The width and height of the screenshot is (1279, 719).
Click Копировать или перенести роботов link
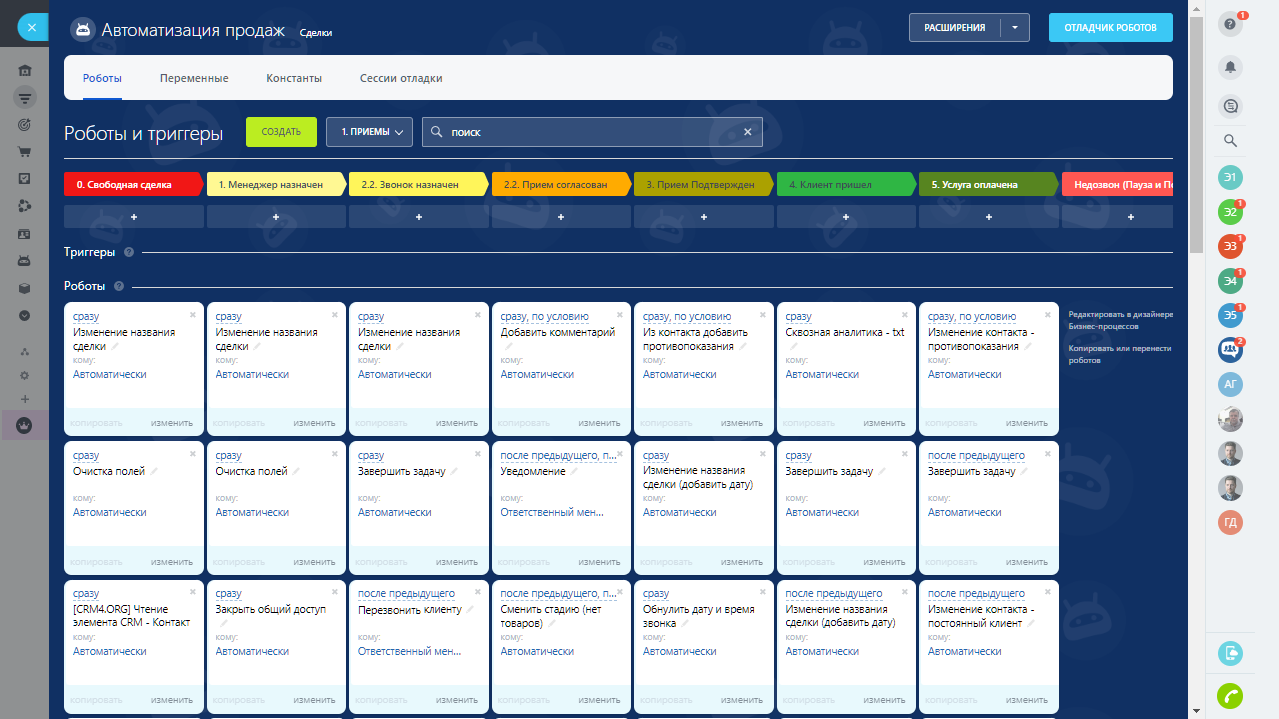click(1119, 354)
